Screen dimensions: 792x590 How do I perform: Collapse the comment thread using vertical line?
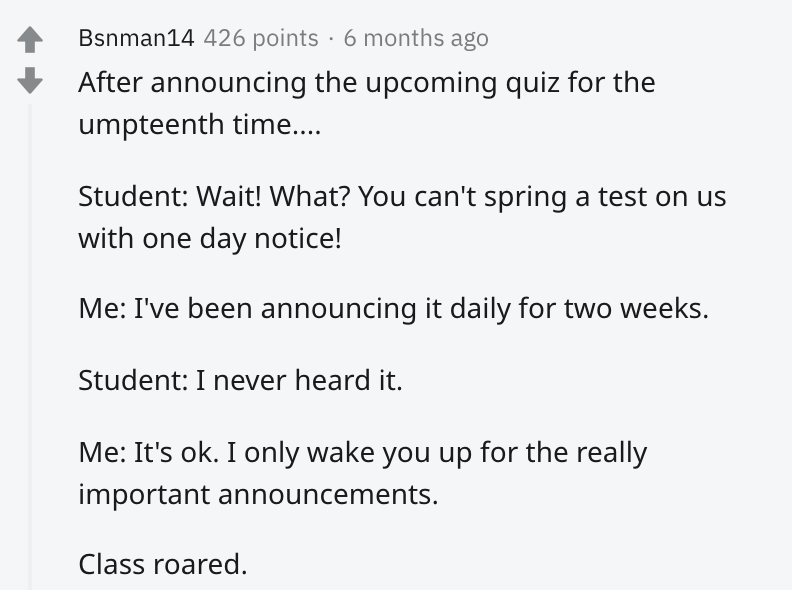pos(30,347)
